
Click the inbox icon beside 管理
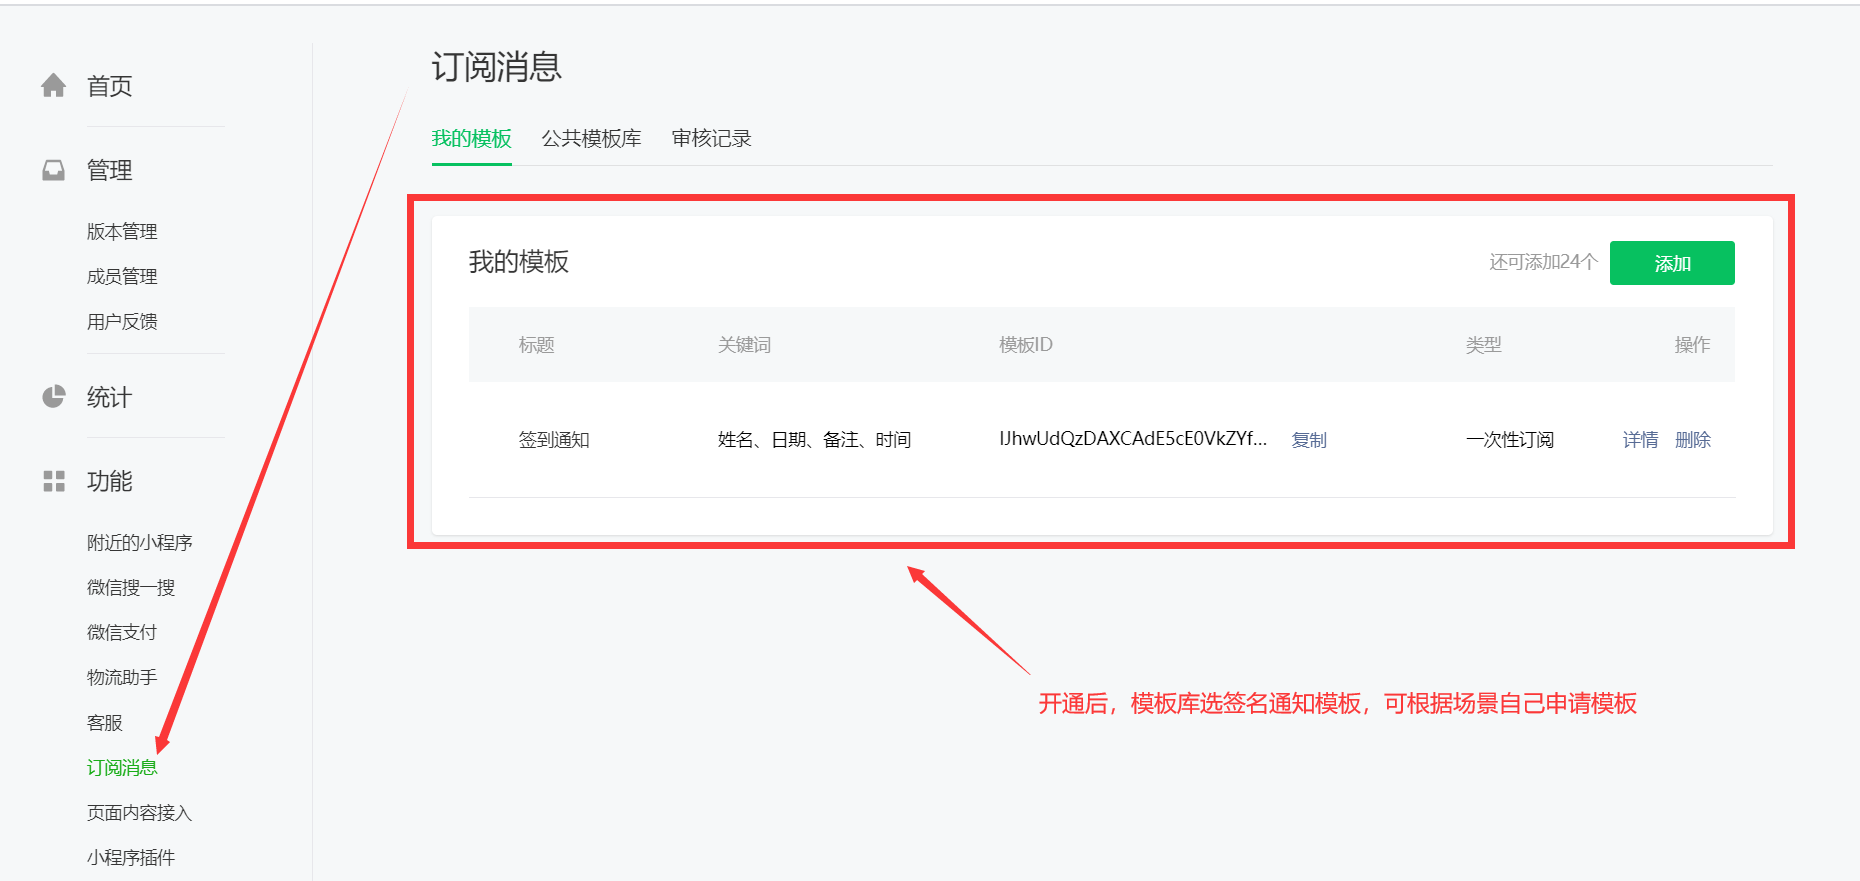(x=54, y=171)
